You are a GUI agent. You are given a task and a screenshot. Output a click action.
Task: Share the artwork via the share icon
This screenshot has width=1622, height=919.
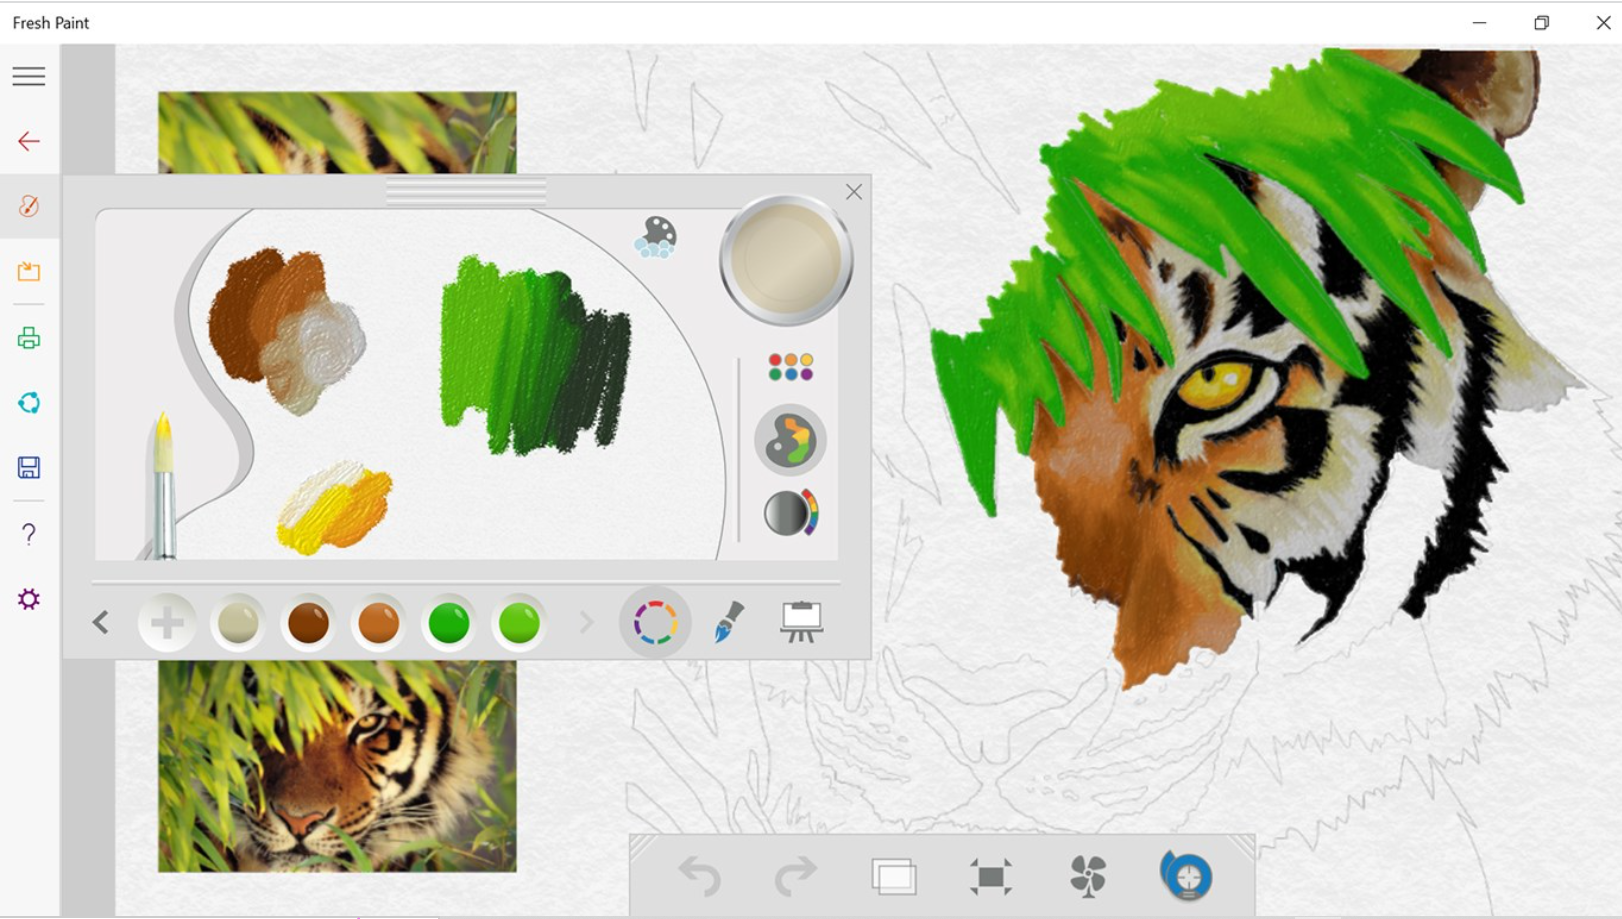click(29, 402)
